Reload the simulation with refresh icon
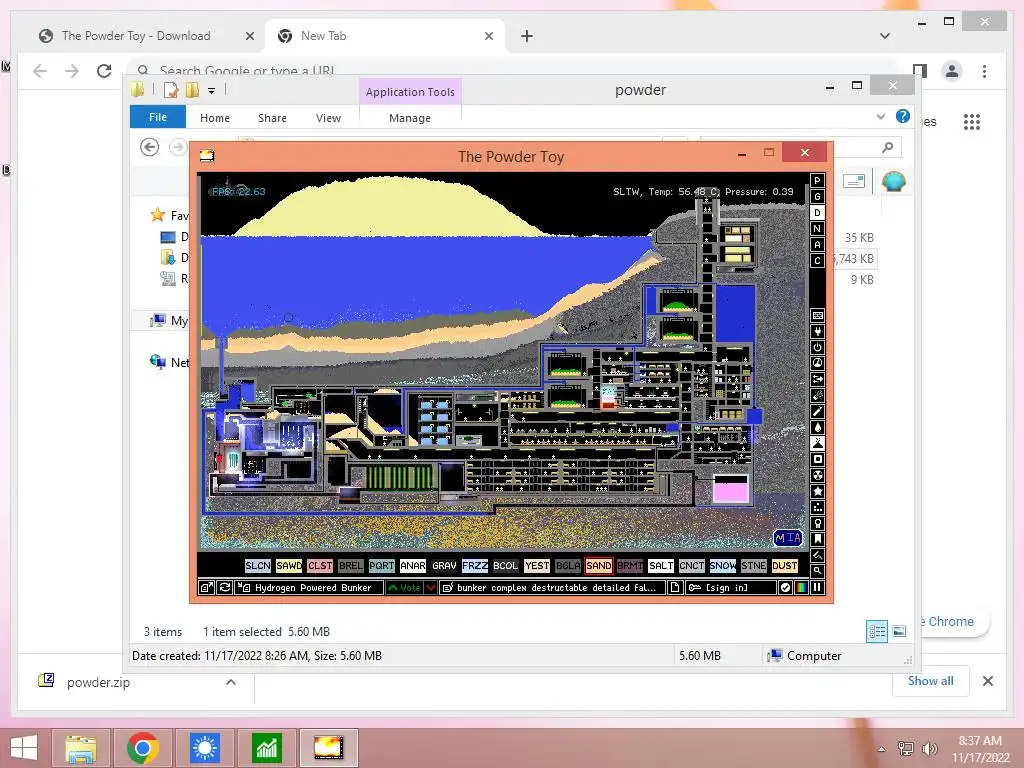Viewport: 1024px width, 768px height. 224,588
